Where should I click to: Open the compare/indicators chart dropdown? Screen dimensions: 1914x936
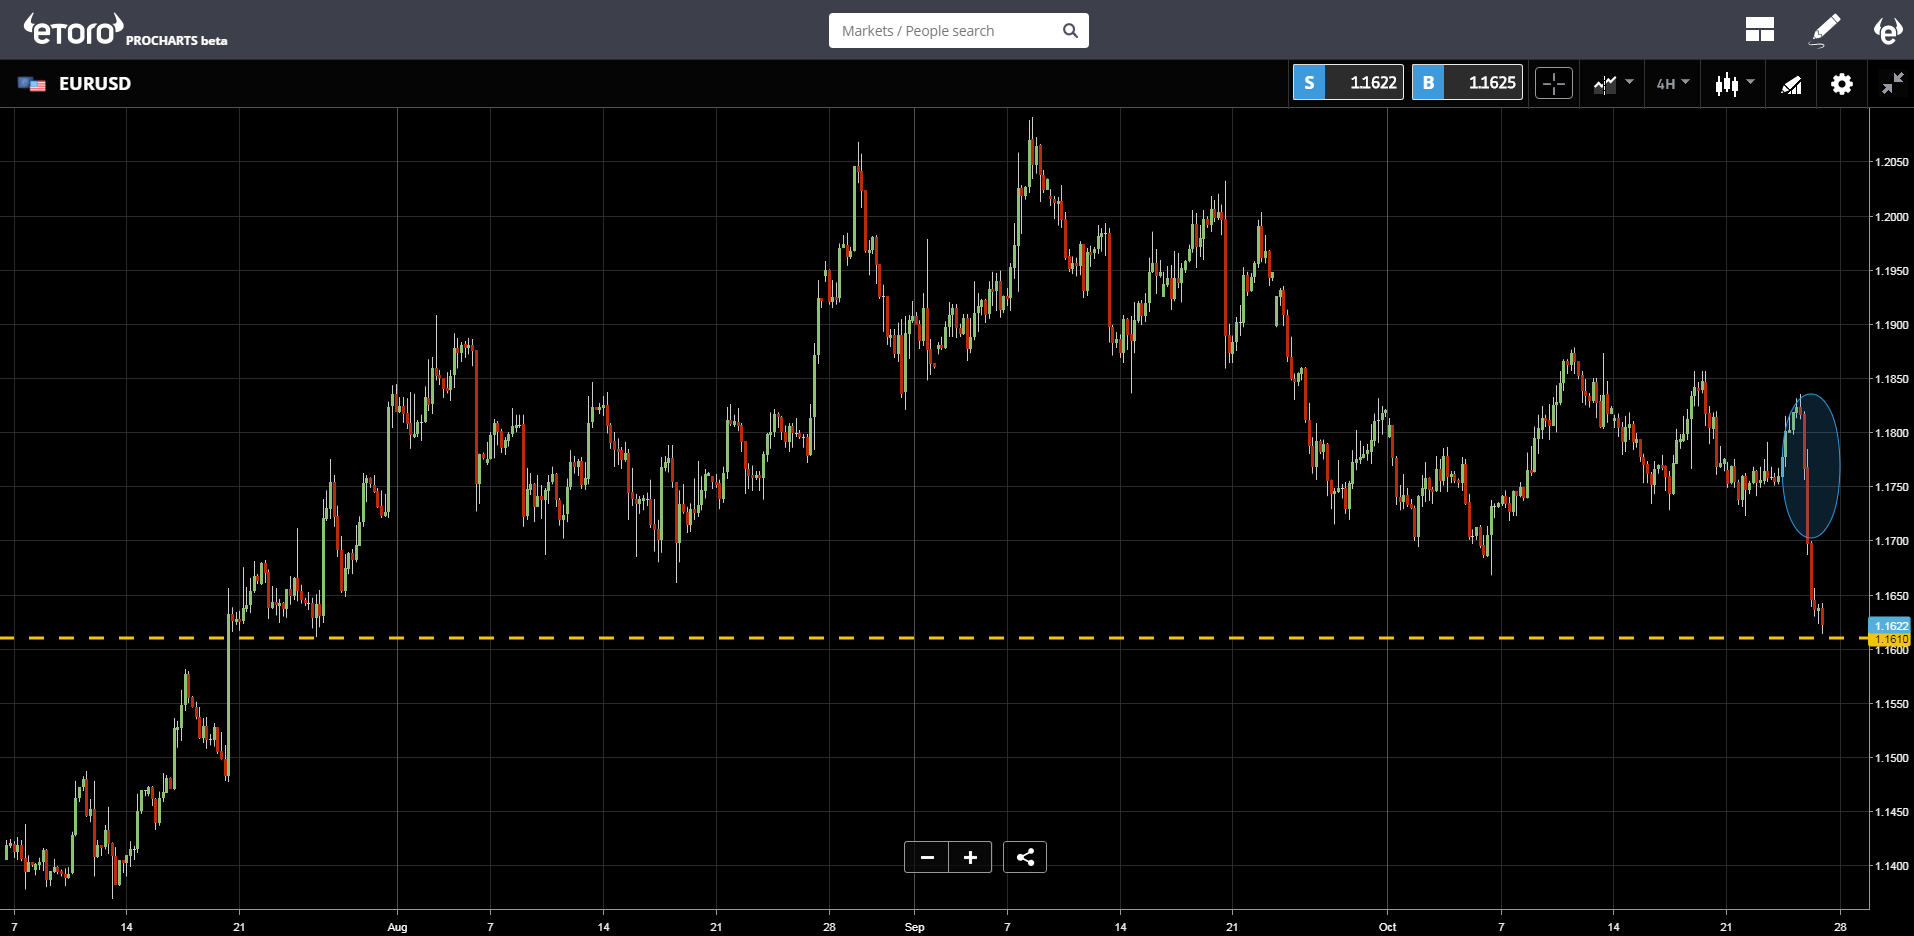pyautogui.click(x=1613, y=84)
